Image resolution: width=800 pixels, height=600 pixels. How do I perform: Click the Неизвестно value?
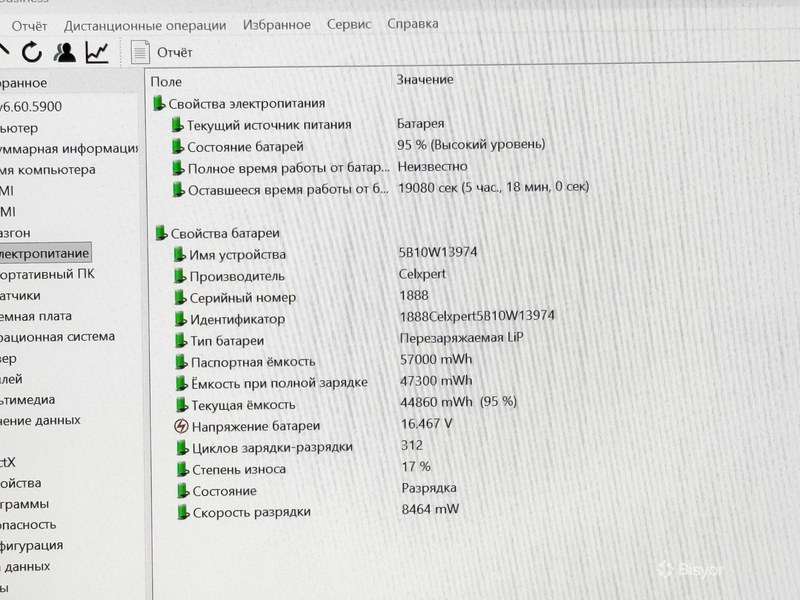tap(432, 166)
